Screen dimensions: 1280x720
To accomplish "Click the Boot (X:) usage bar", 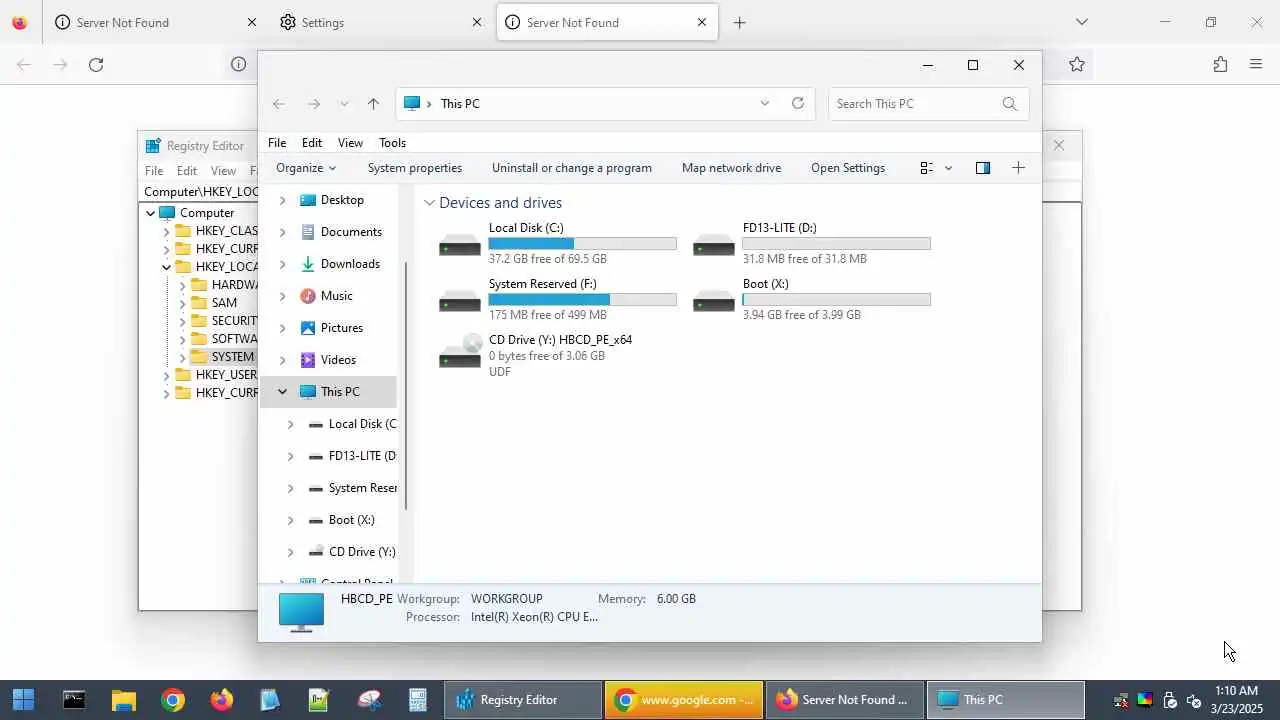I will (836, 300).
